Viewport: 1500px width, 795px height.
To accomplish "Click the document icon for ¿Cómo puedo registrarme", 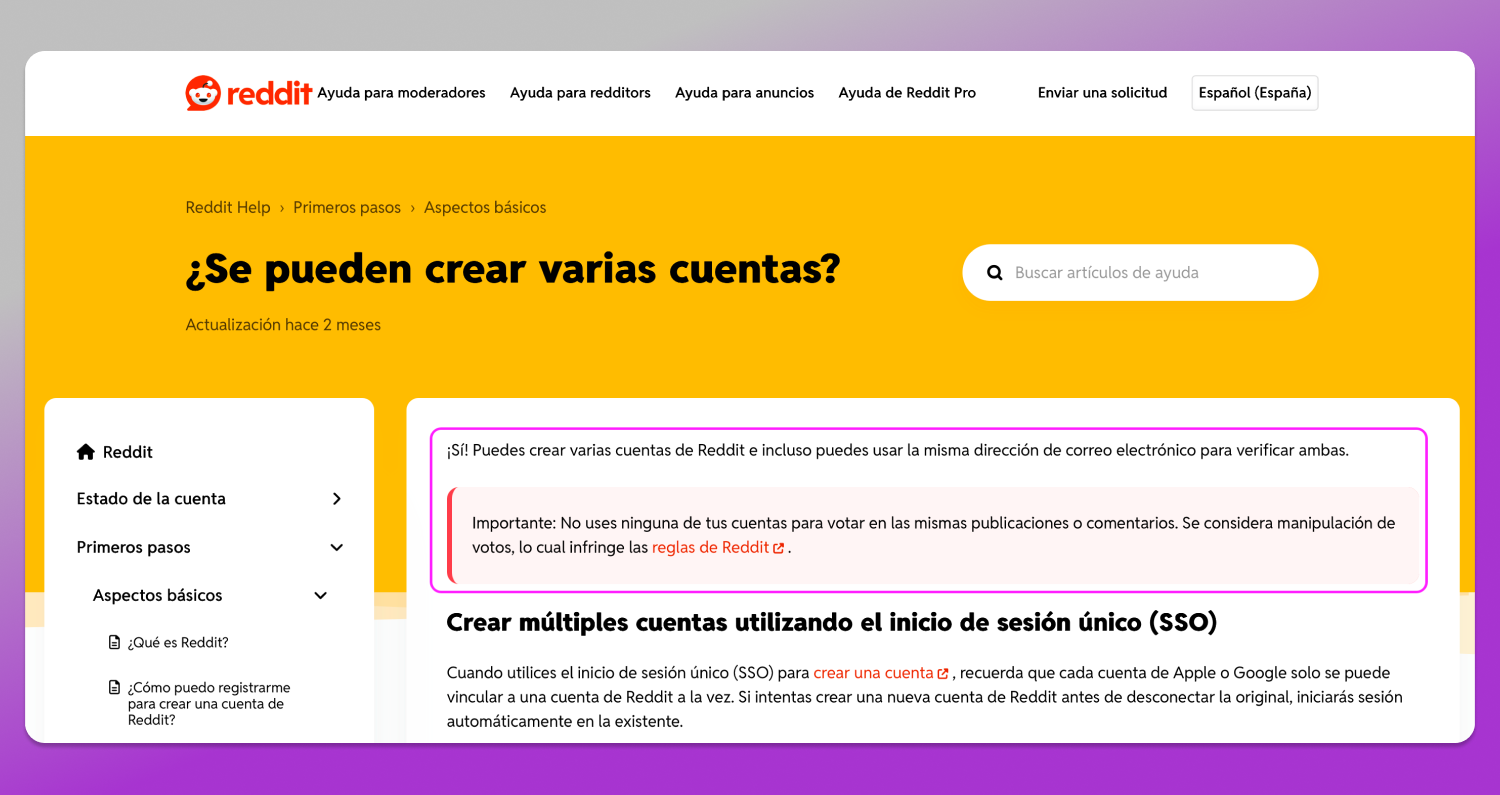I will (114, 688).
